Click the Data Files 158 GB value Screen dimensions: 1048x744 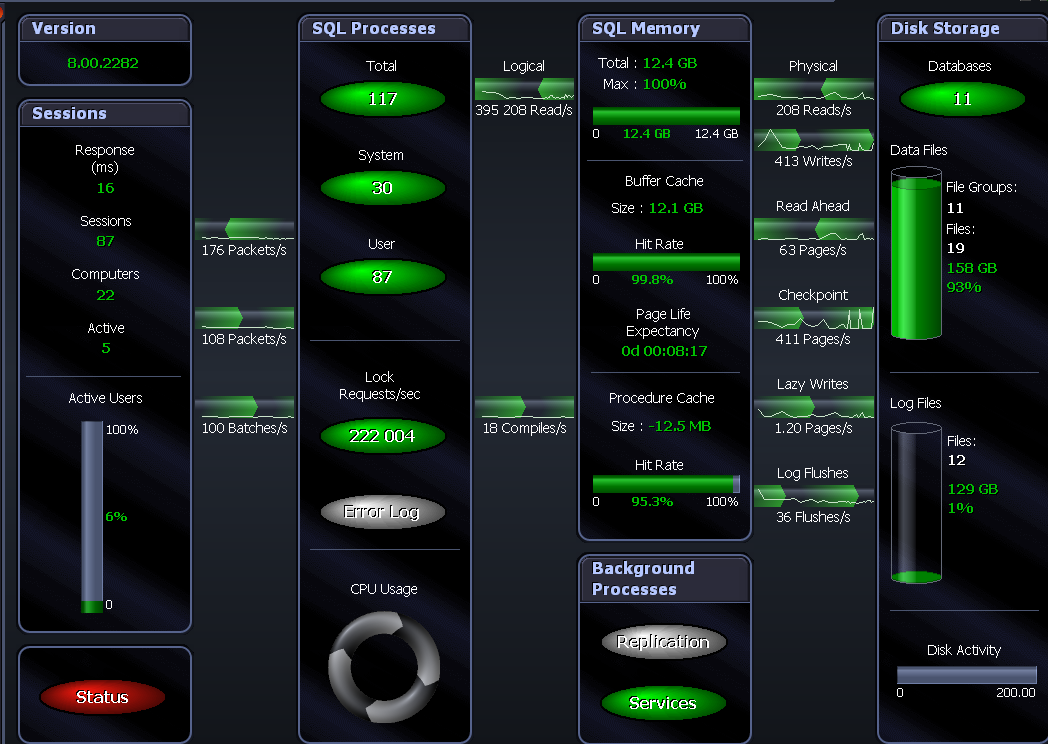(x=972, y=268)
